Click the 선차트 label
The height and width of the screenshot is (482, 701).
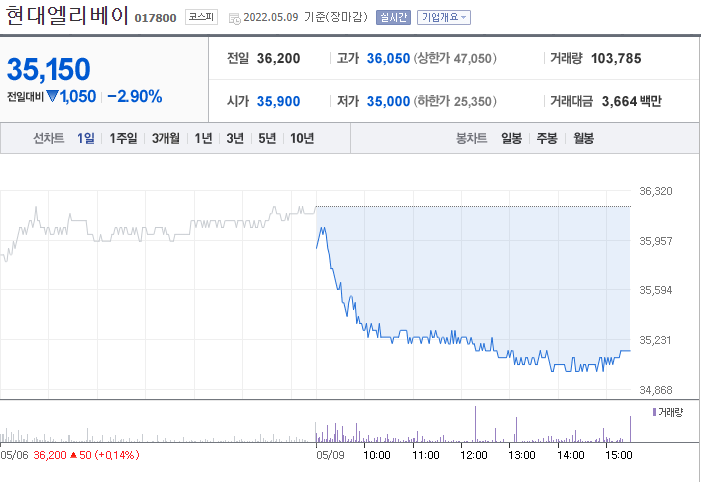tap(48, 138)
